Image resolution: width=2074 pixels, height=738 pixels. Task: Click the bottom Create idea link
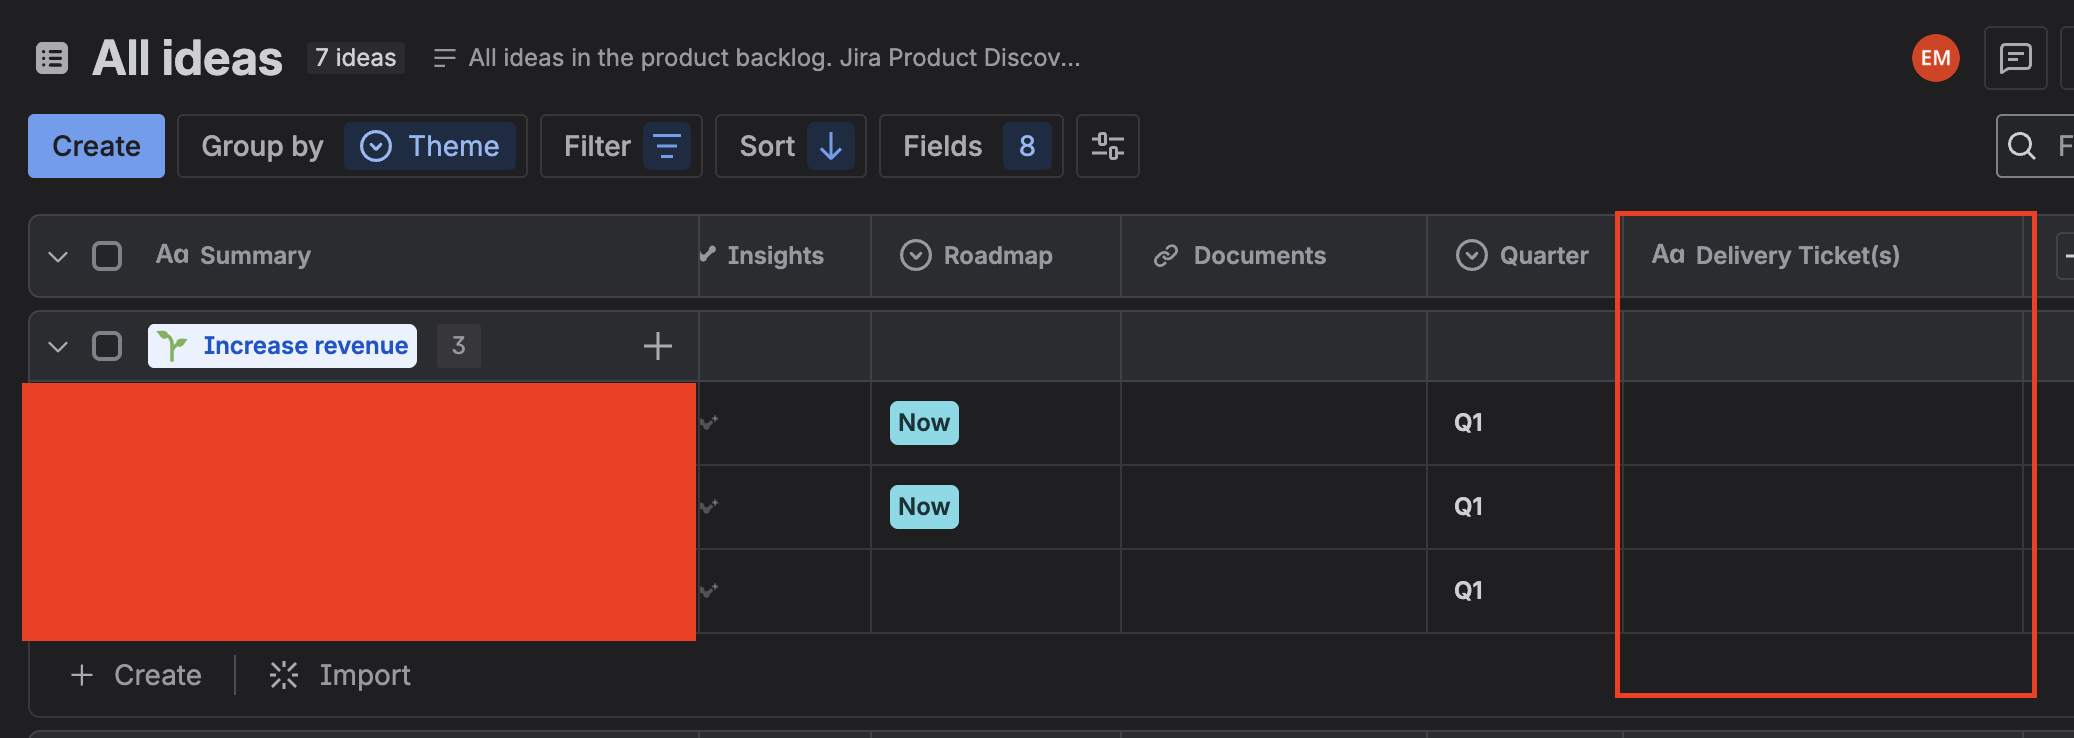[x=136, y=675]
